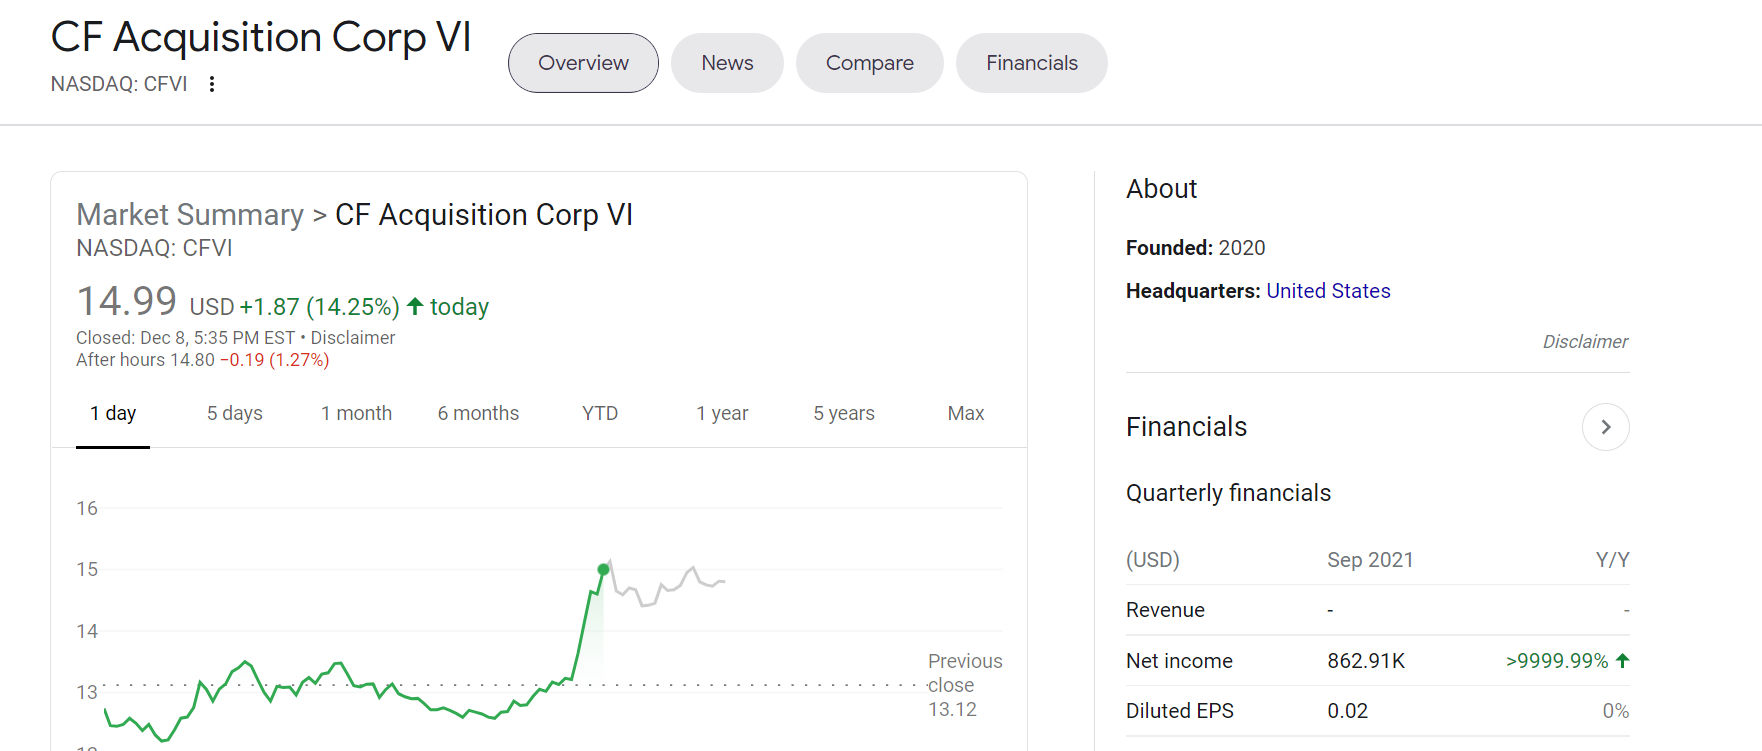
Task: Click Closed: Dec 8, 5:35 PM EST text
Action: coord(186,338)
